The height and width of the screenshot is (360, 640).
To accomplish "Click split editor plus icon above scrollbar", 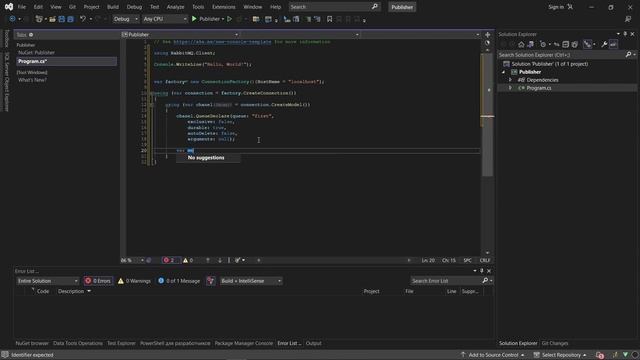I will [x=487, y=35].
